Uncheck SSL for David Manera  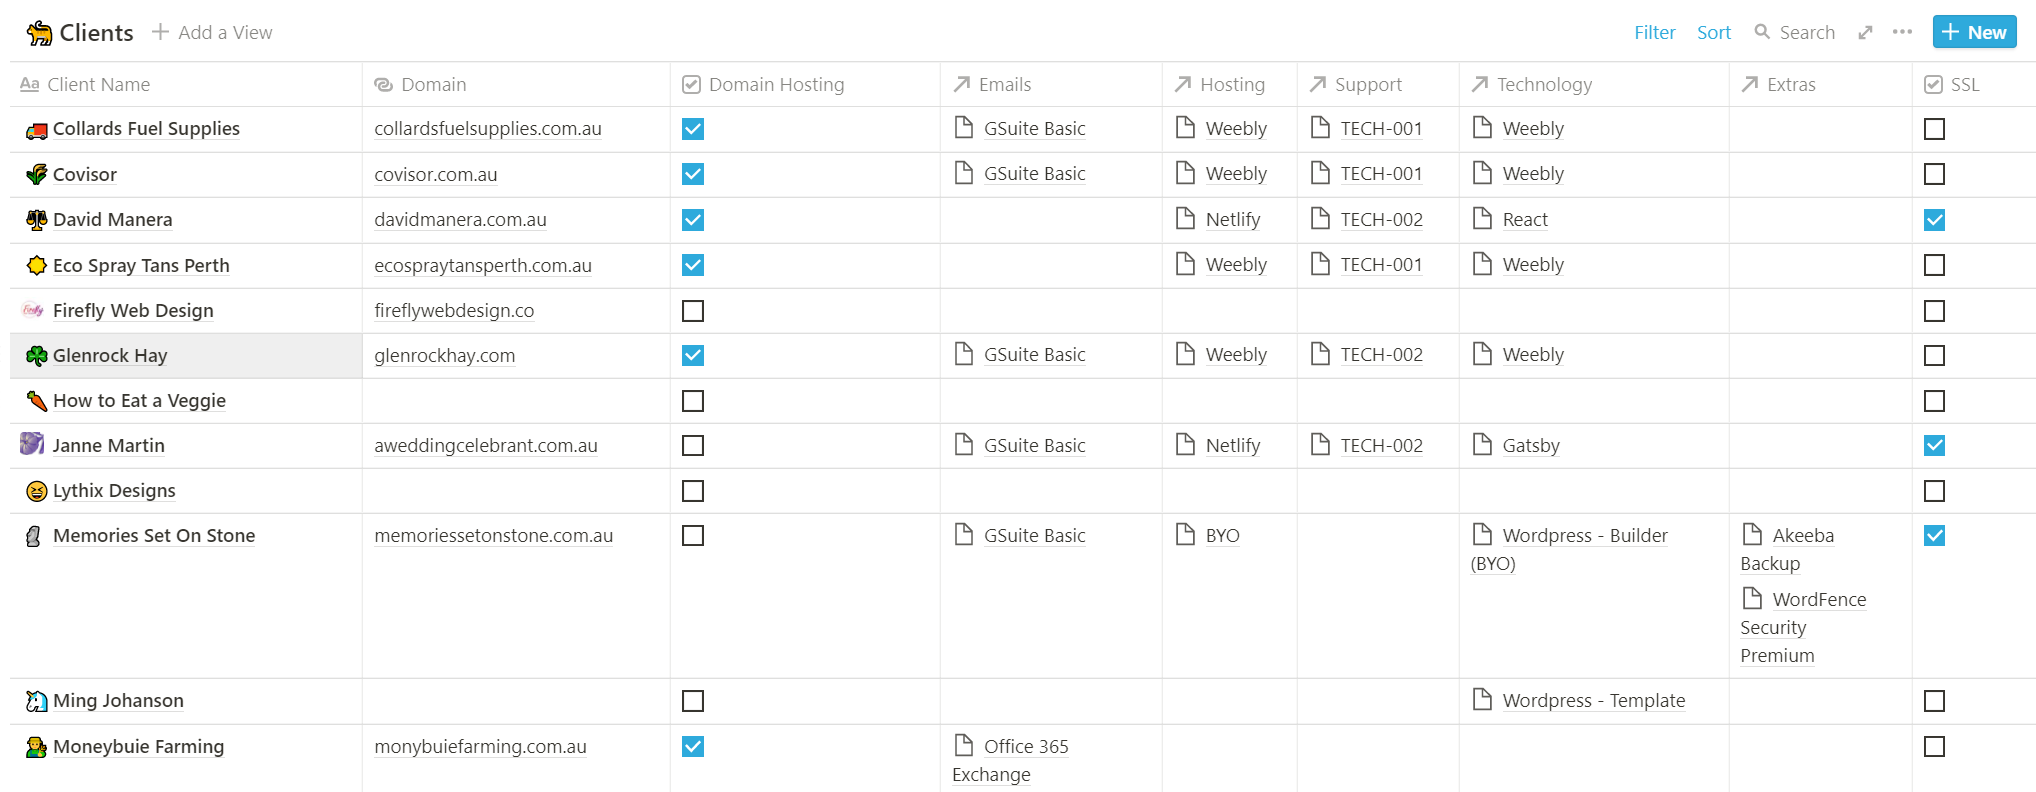coord(1935,220)
